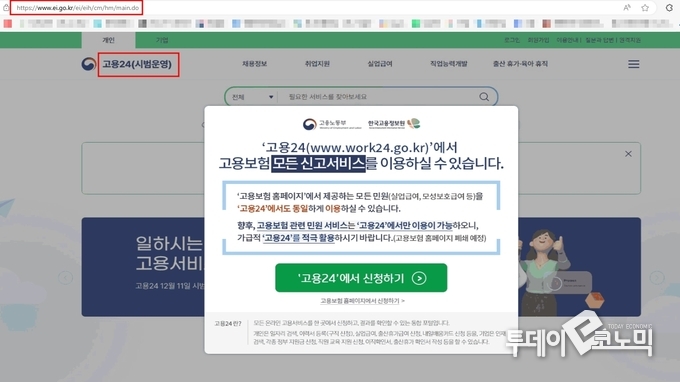Click the 질문과 답변 link
680x382 pixels.
(x=599, y=40)
